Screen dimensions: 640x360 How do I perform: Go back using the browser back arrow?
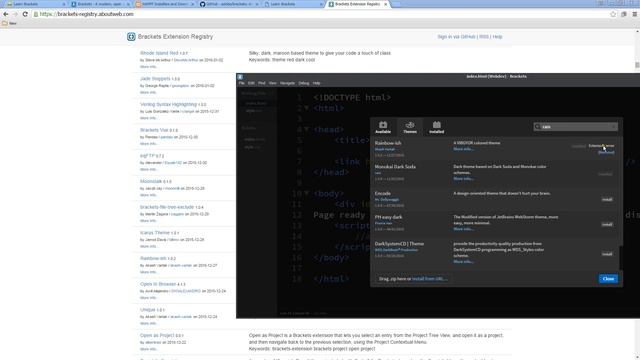click(6, 14)
